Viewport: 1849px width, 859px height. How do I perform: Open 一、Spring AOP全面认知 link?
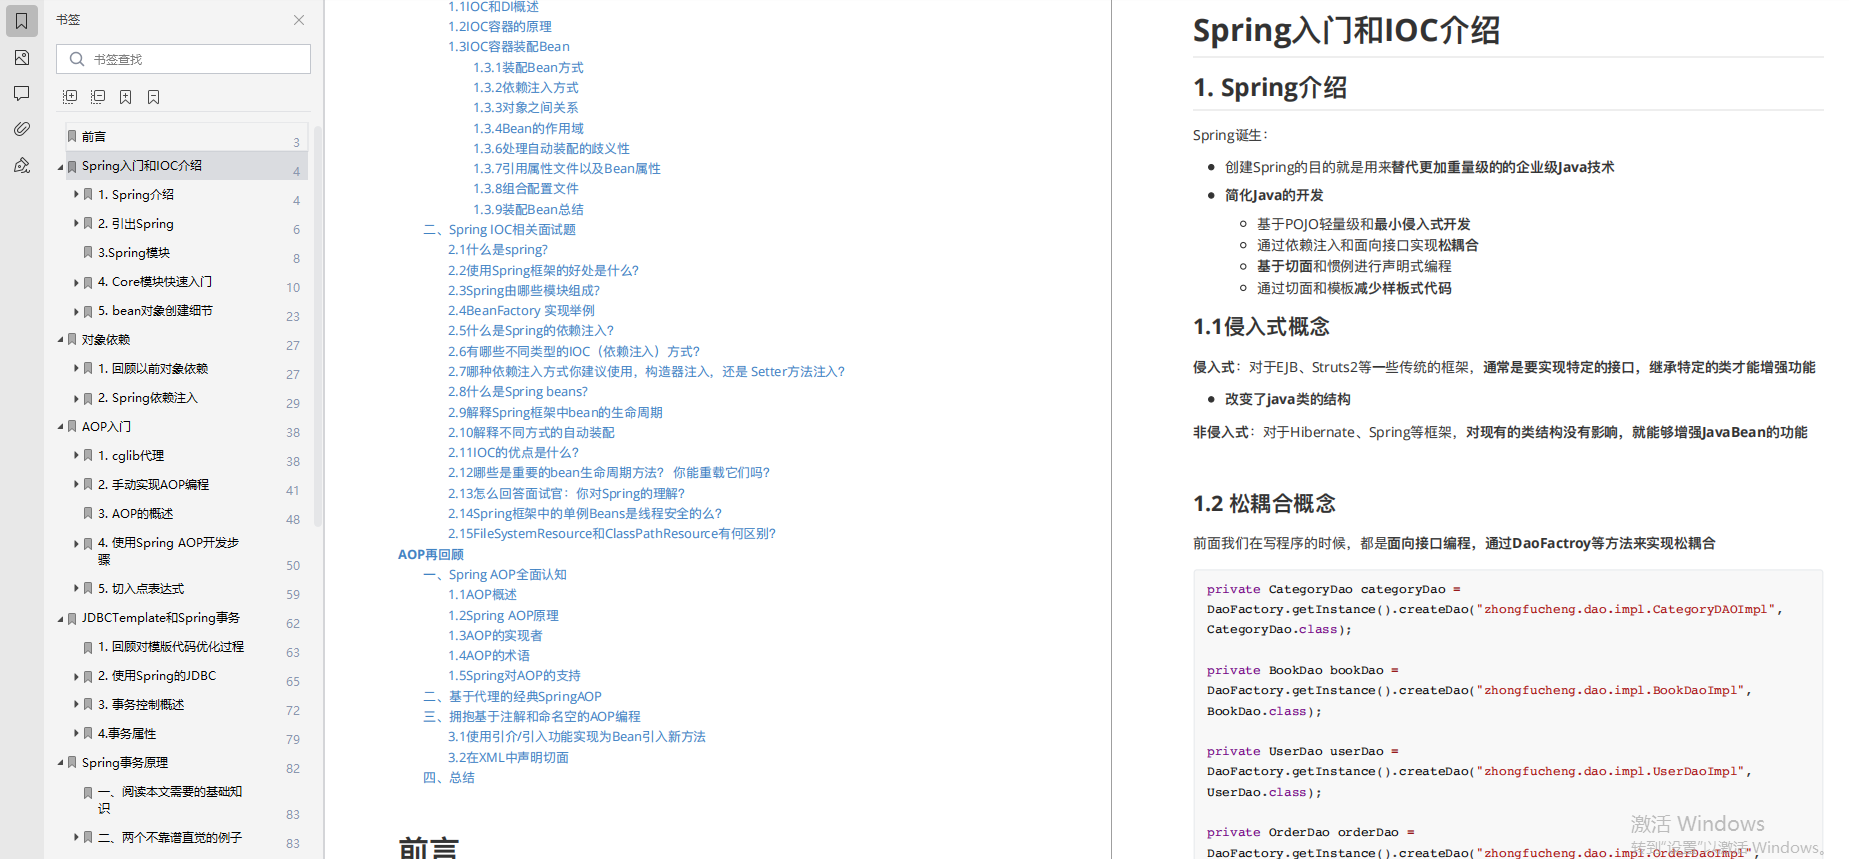click(495, 575)
